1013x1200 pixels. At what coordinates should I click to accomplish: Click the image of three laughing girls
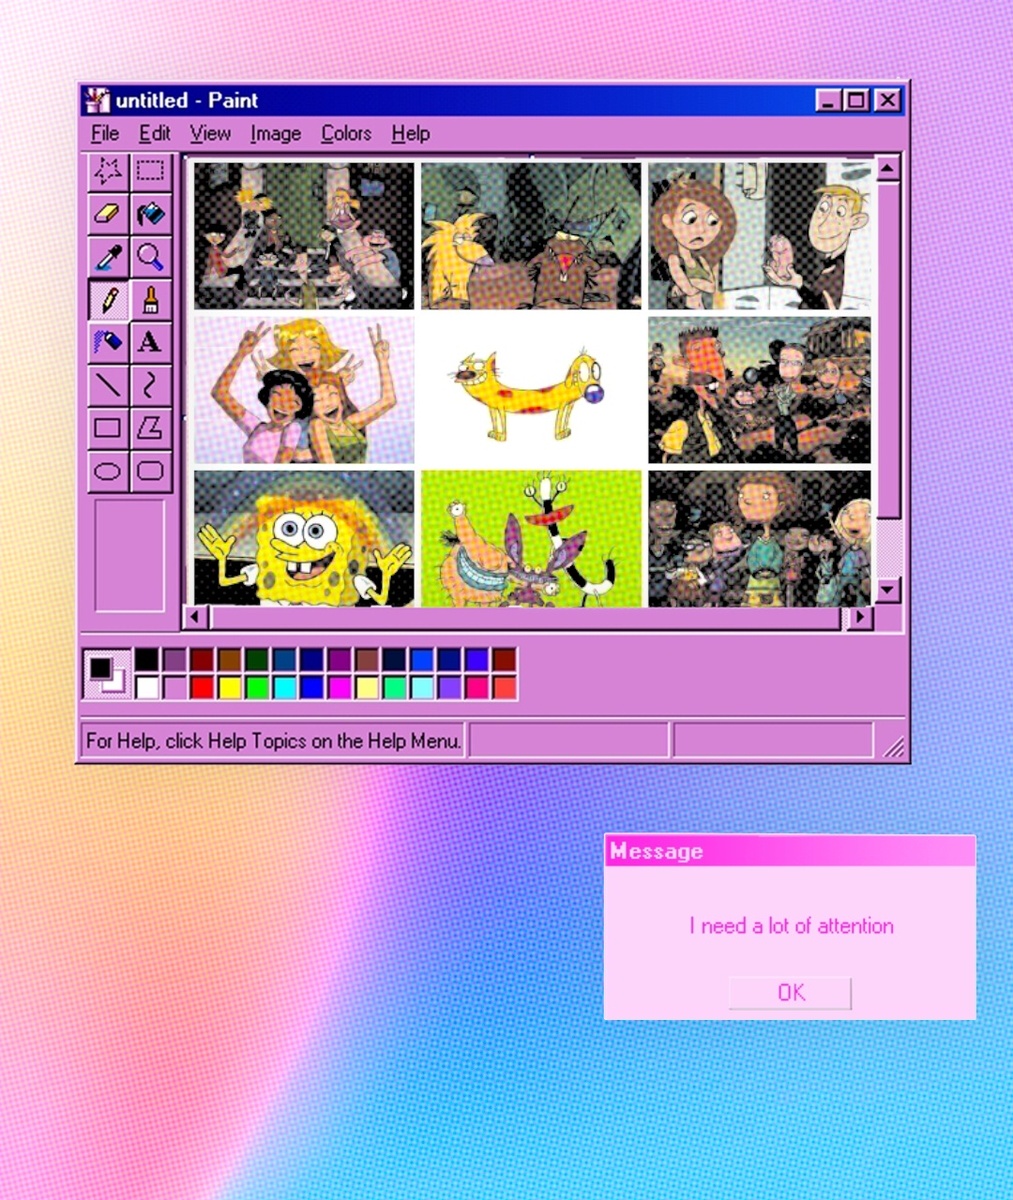point(304,391)
